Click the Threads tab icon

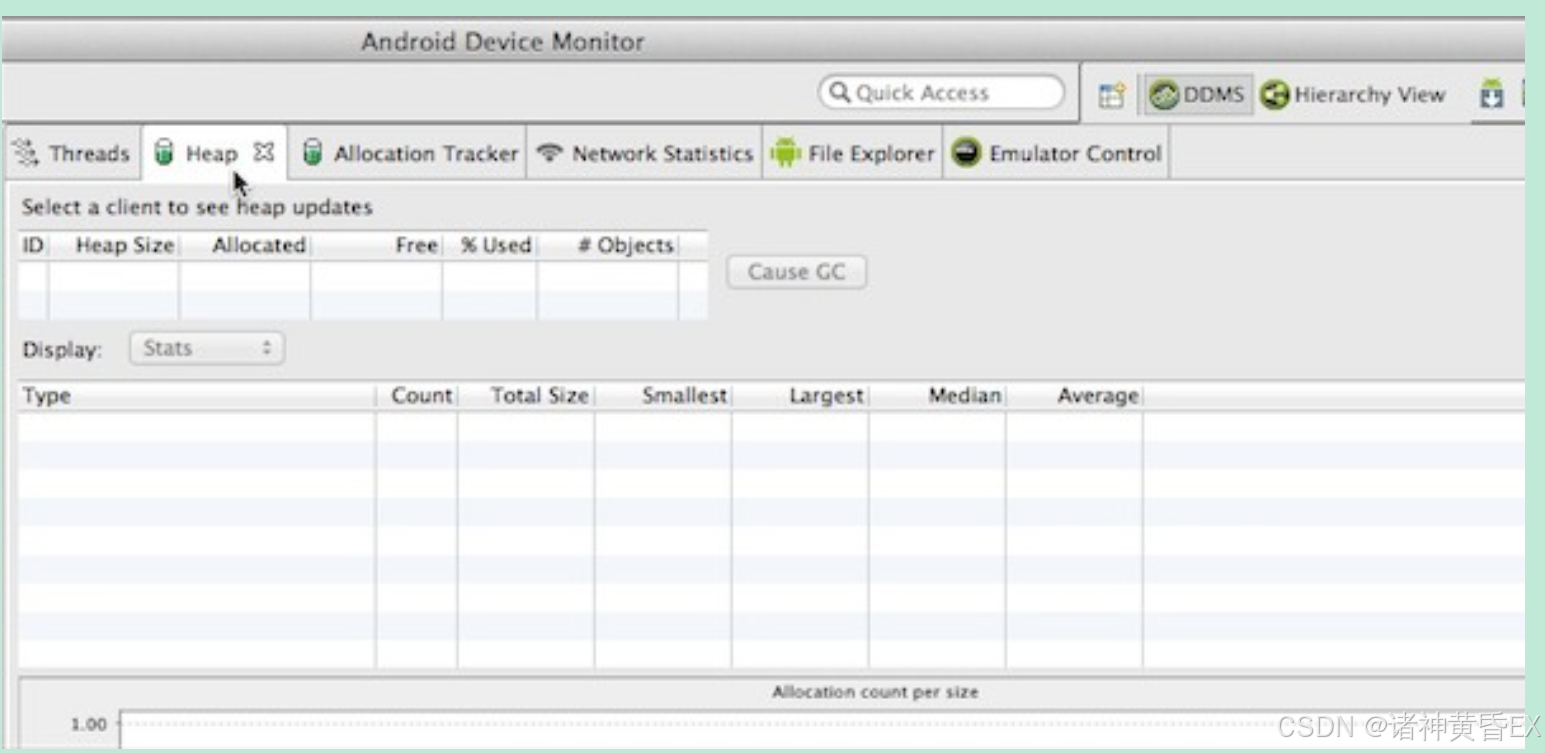coord(25,153)
